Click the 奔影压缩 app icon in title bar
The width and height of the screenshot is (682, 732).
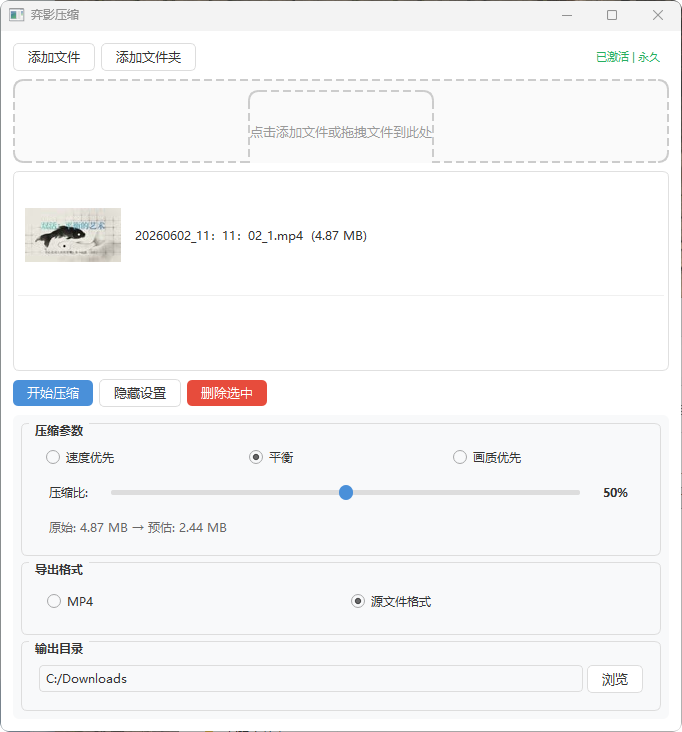17,15
